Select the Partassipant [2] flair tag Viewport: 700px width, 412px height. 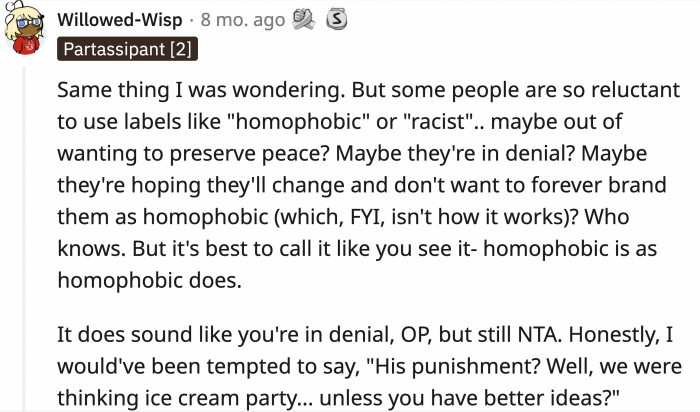127,48
